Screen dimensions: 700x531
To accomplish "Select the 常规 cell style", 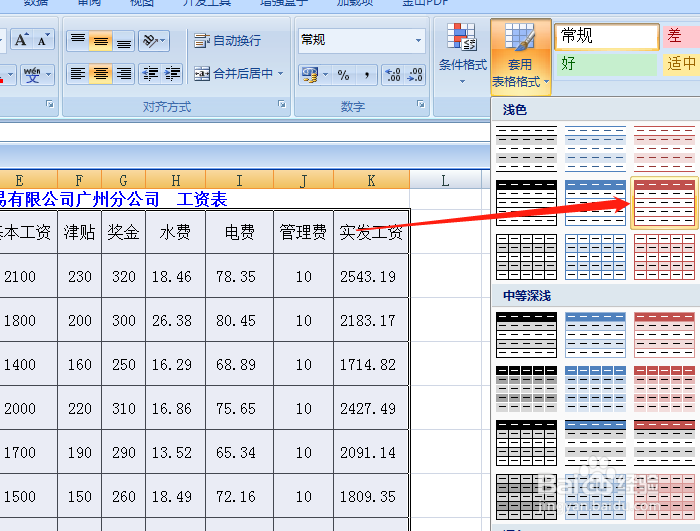I will coord(607,36).
